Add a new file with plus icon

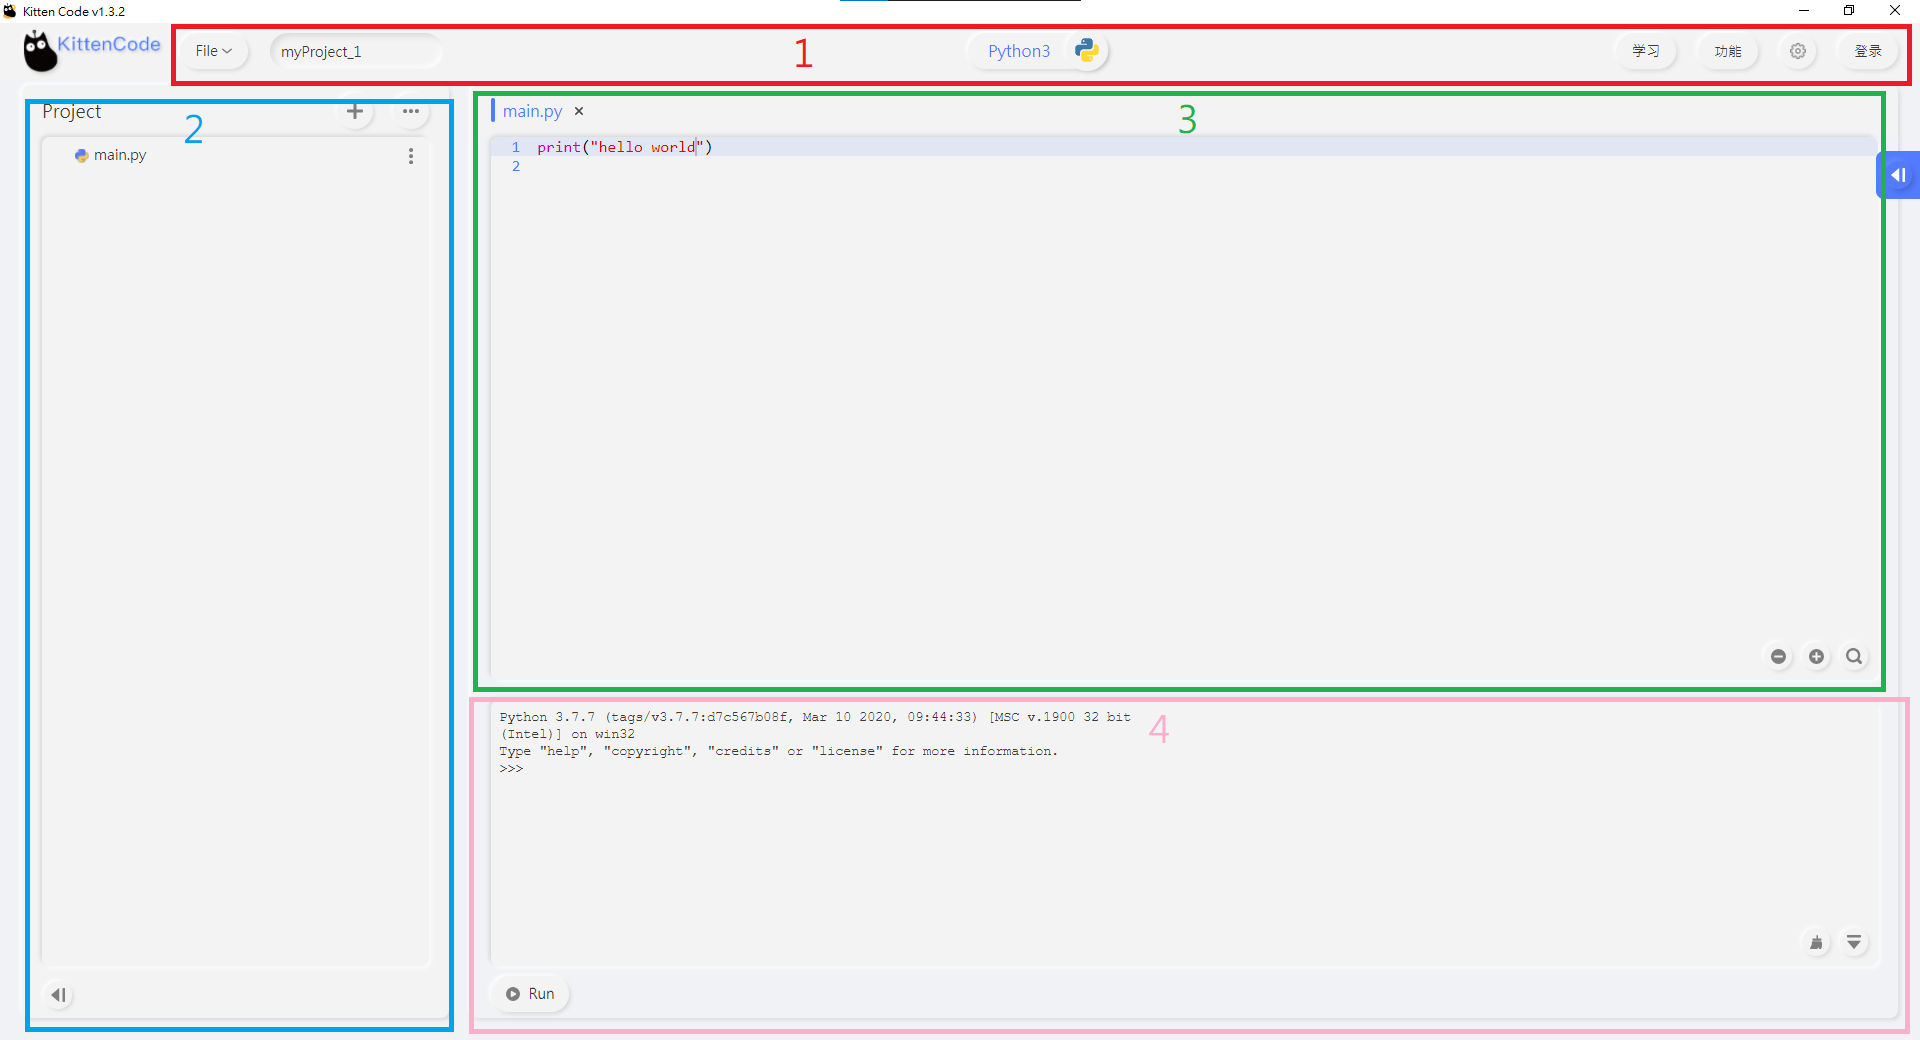click(x=355, y=111)
